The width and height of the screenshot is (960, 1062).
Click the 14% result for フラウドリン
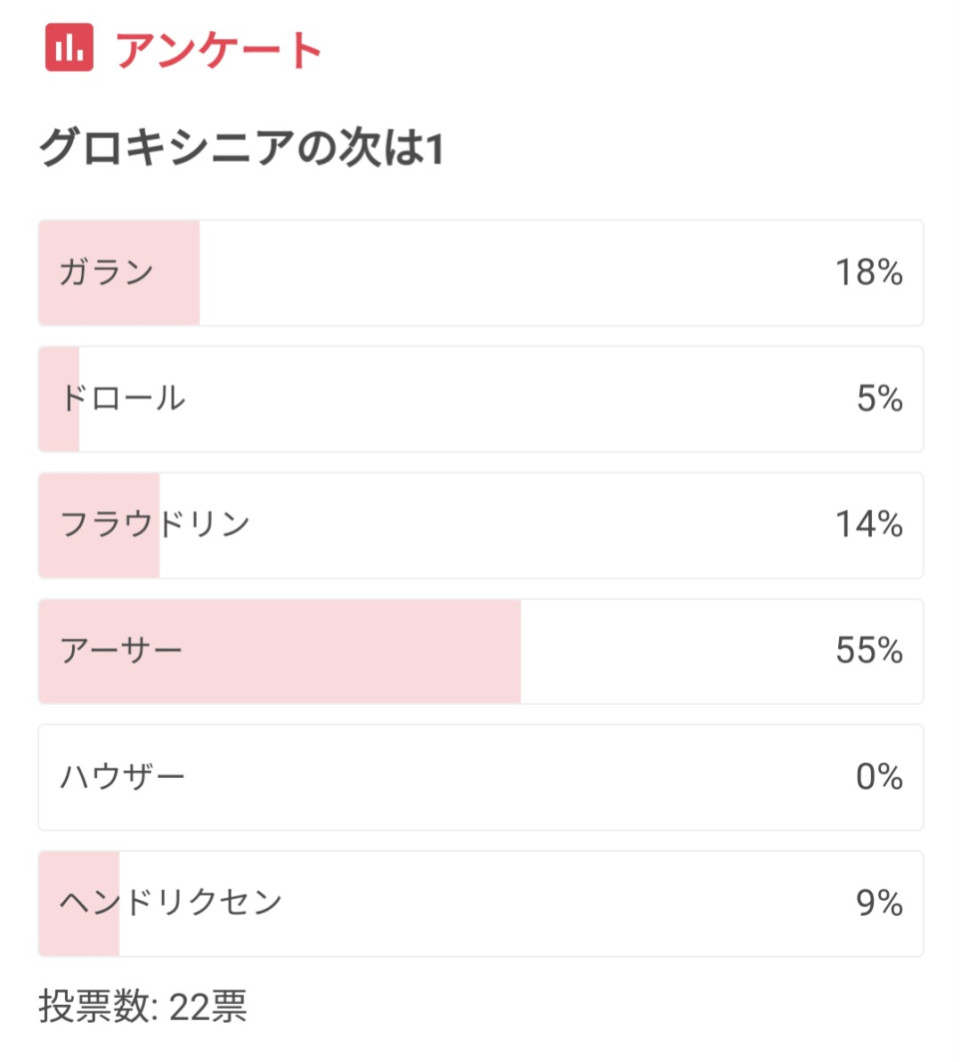coord(869,524)
